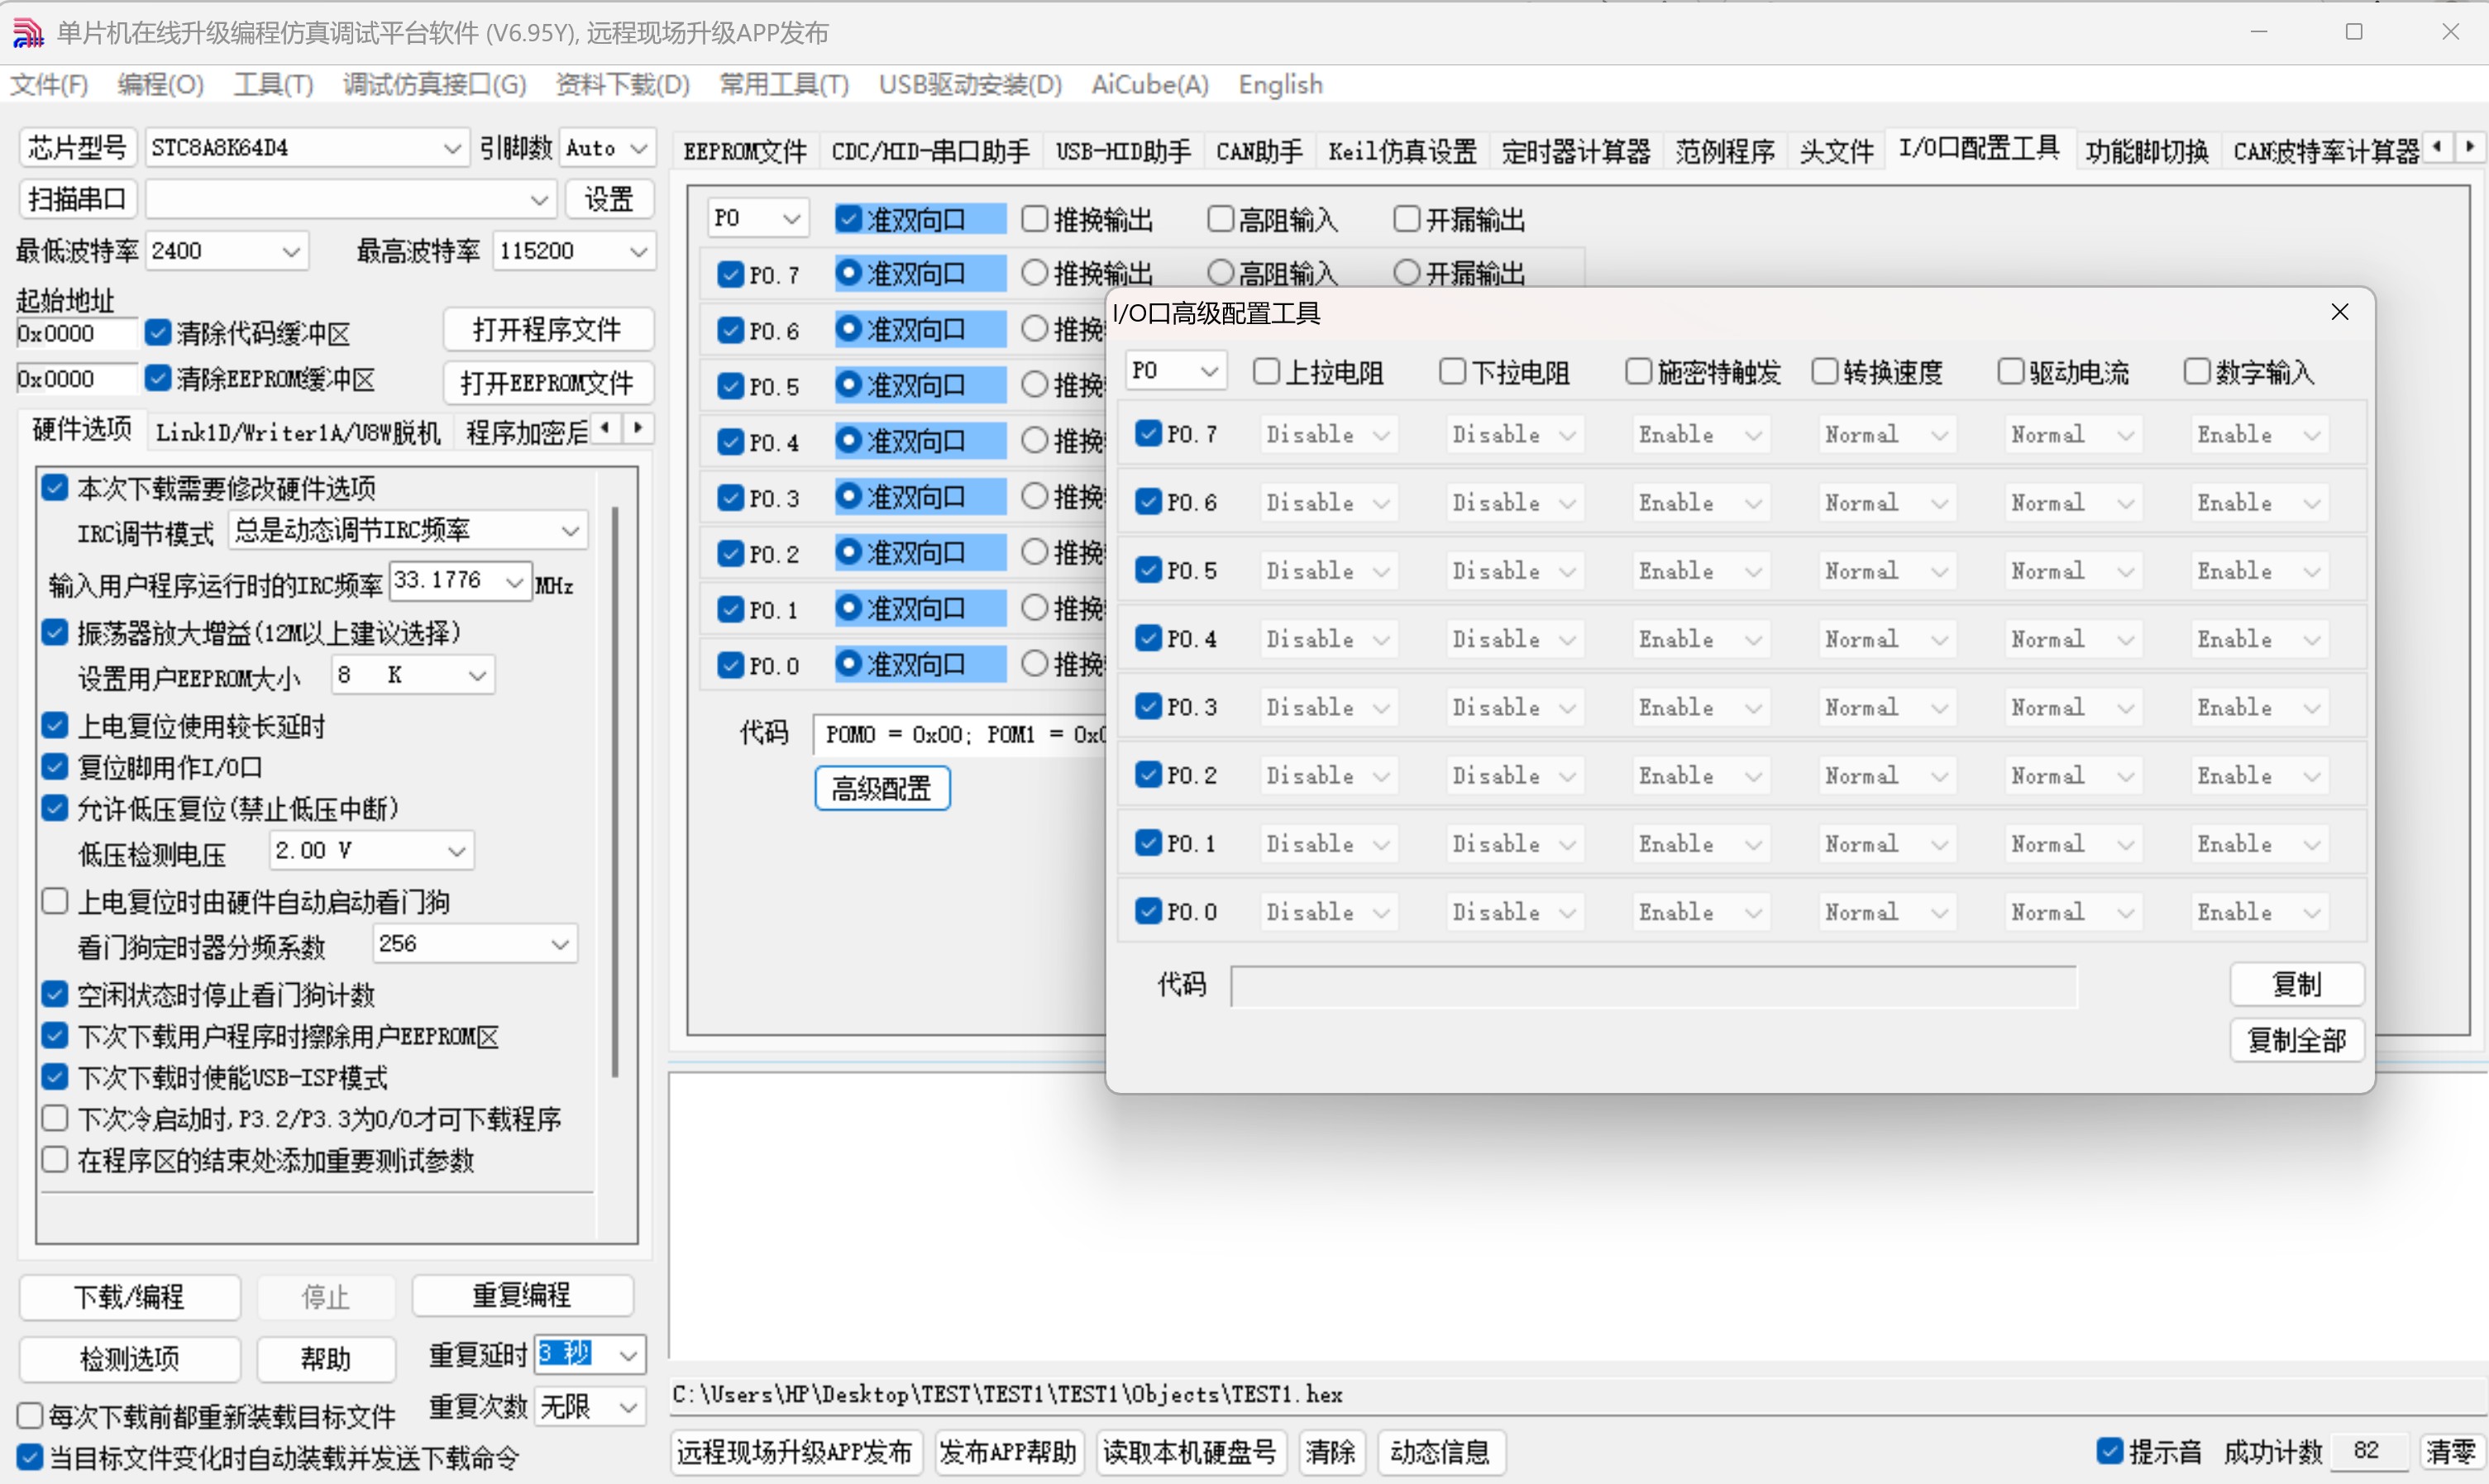Expand the 看门狗定时器分频系数 256 dropdown
This screenshot has width=2489, height=1484.
[560, 944]
